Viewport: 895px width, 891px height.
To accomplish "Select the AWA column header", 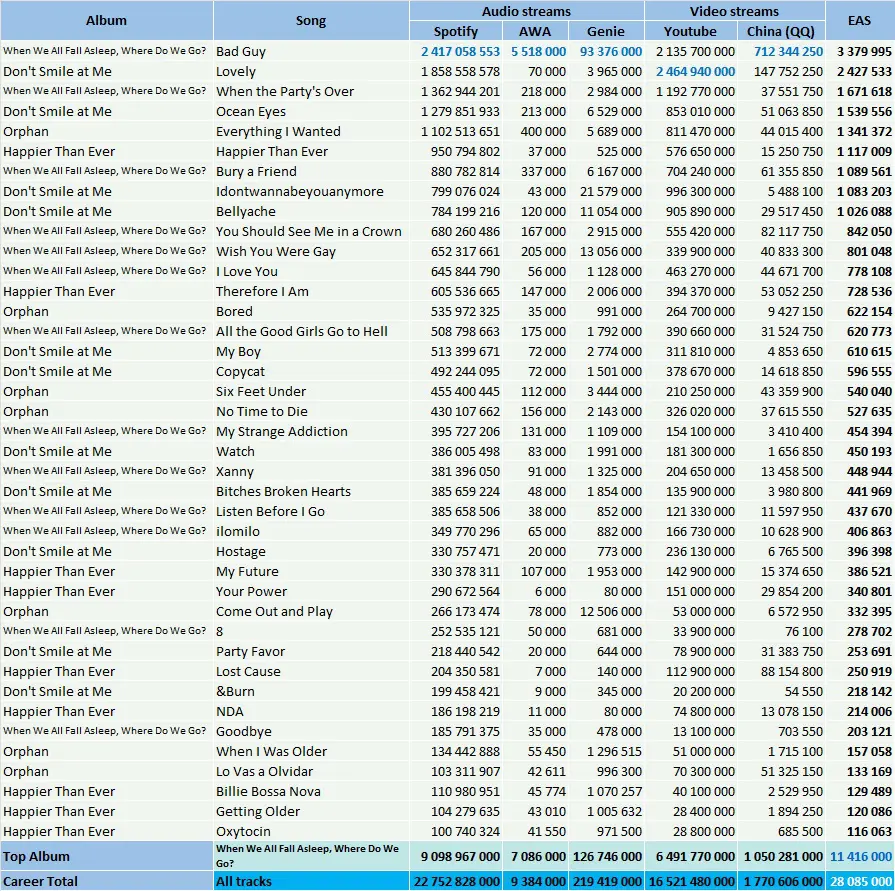I will pos(535,31).
